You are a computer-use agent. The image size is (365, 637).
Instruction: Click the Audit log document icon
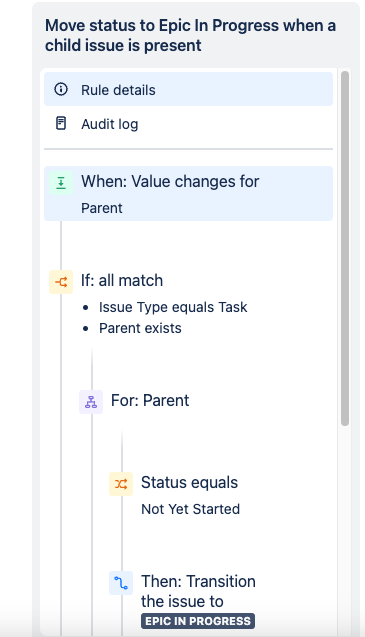click(x=61, y=123)
